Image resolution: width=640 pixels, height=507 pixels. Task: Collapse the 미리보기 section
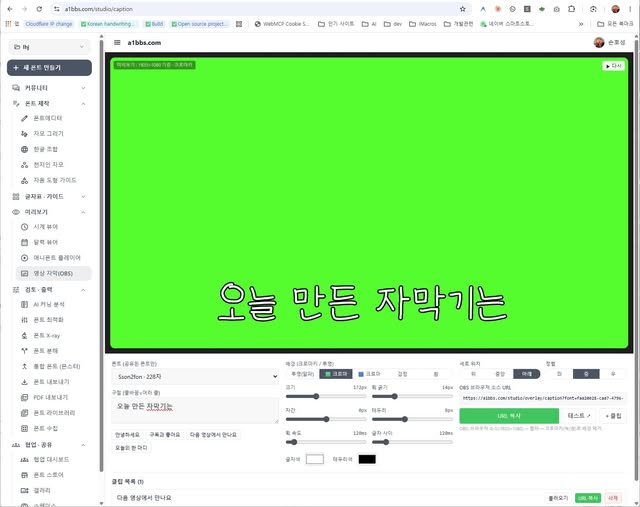click(x=49, y=212)
